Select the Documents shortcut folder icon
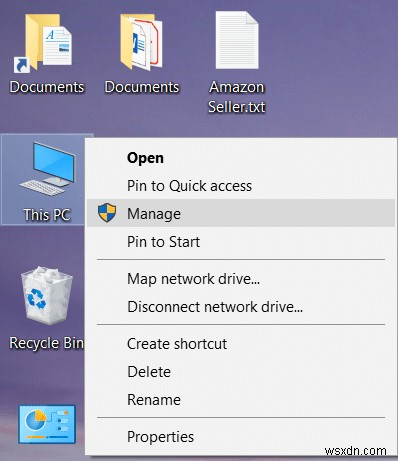This screenshot has width=398, height=461. (x=43, y=43)
